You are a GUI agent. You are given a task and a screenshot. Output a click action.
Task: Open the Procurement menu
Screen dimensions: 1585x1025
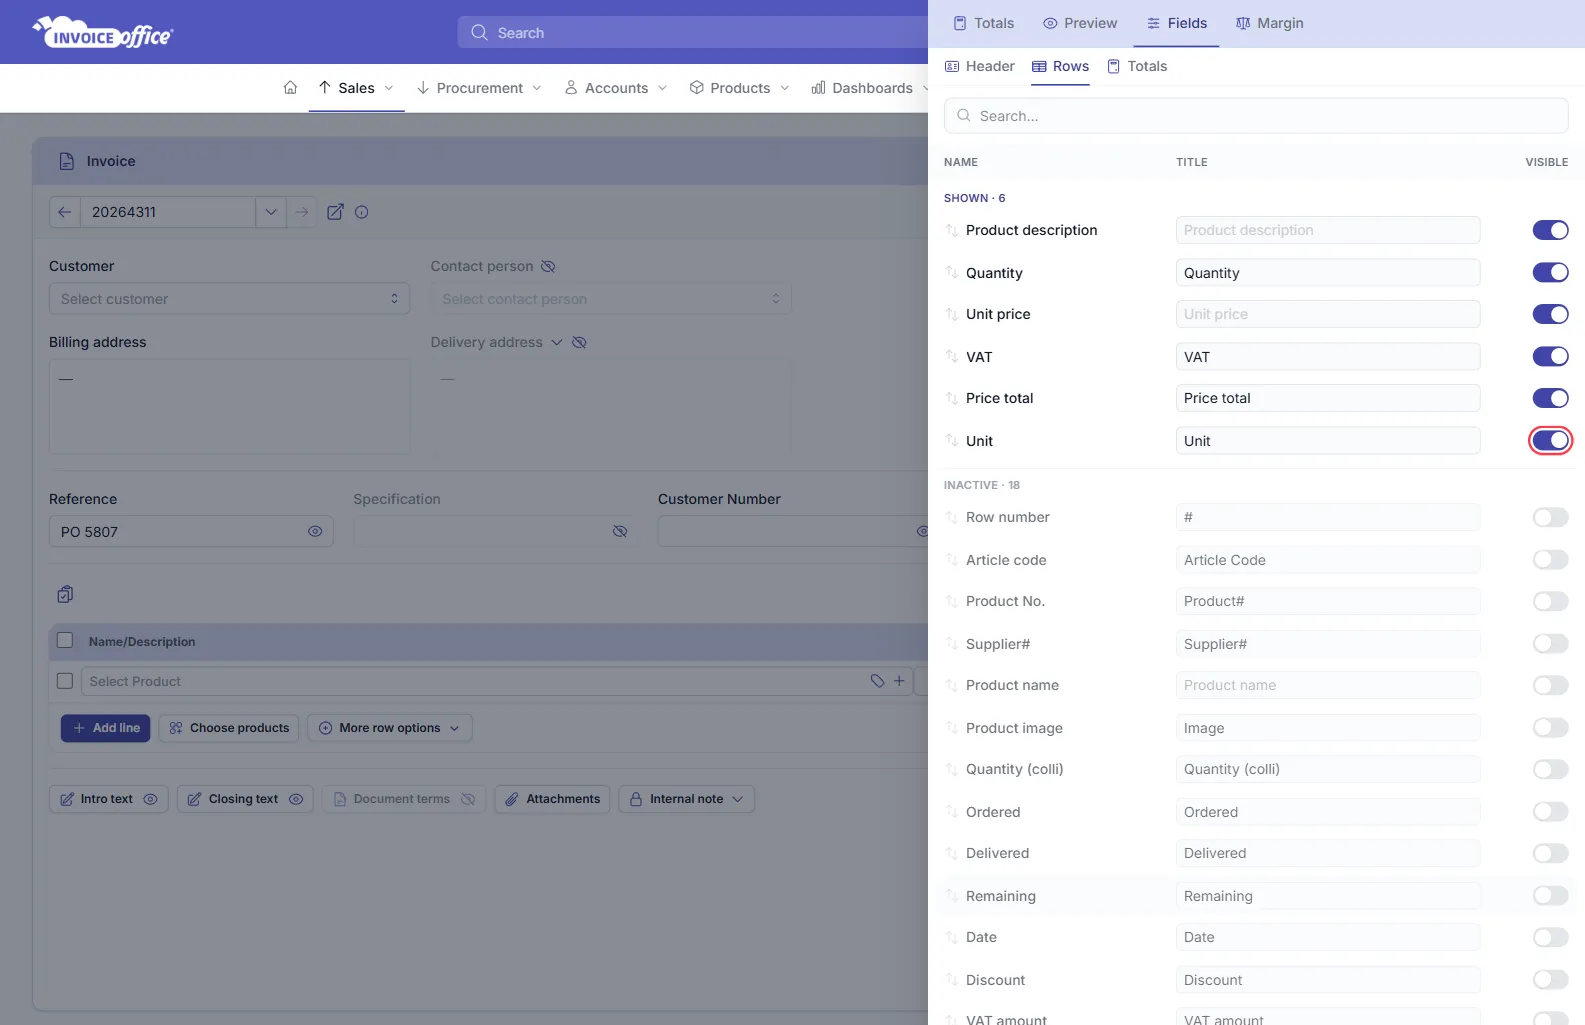coord(479,88)
